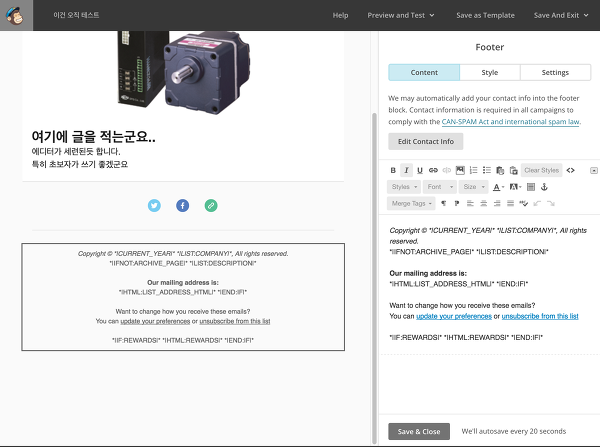Click update your preferences link in the editor
This screenshot has height=447, width=600.
tap(454, 316)
